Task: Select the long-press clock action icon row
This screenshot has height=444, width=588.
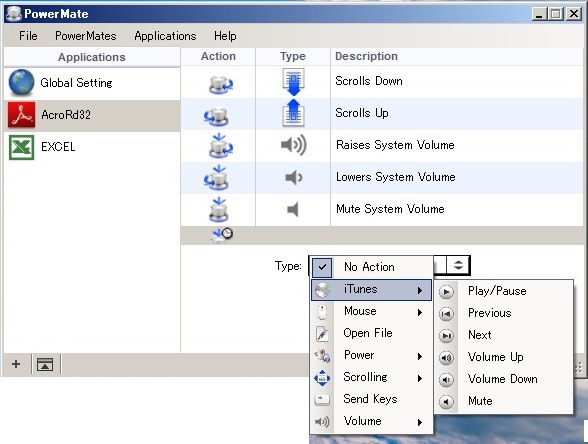Action: pos(382,235)
